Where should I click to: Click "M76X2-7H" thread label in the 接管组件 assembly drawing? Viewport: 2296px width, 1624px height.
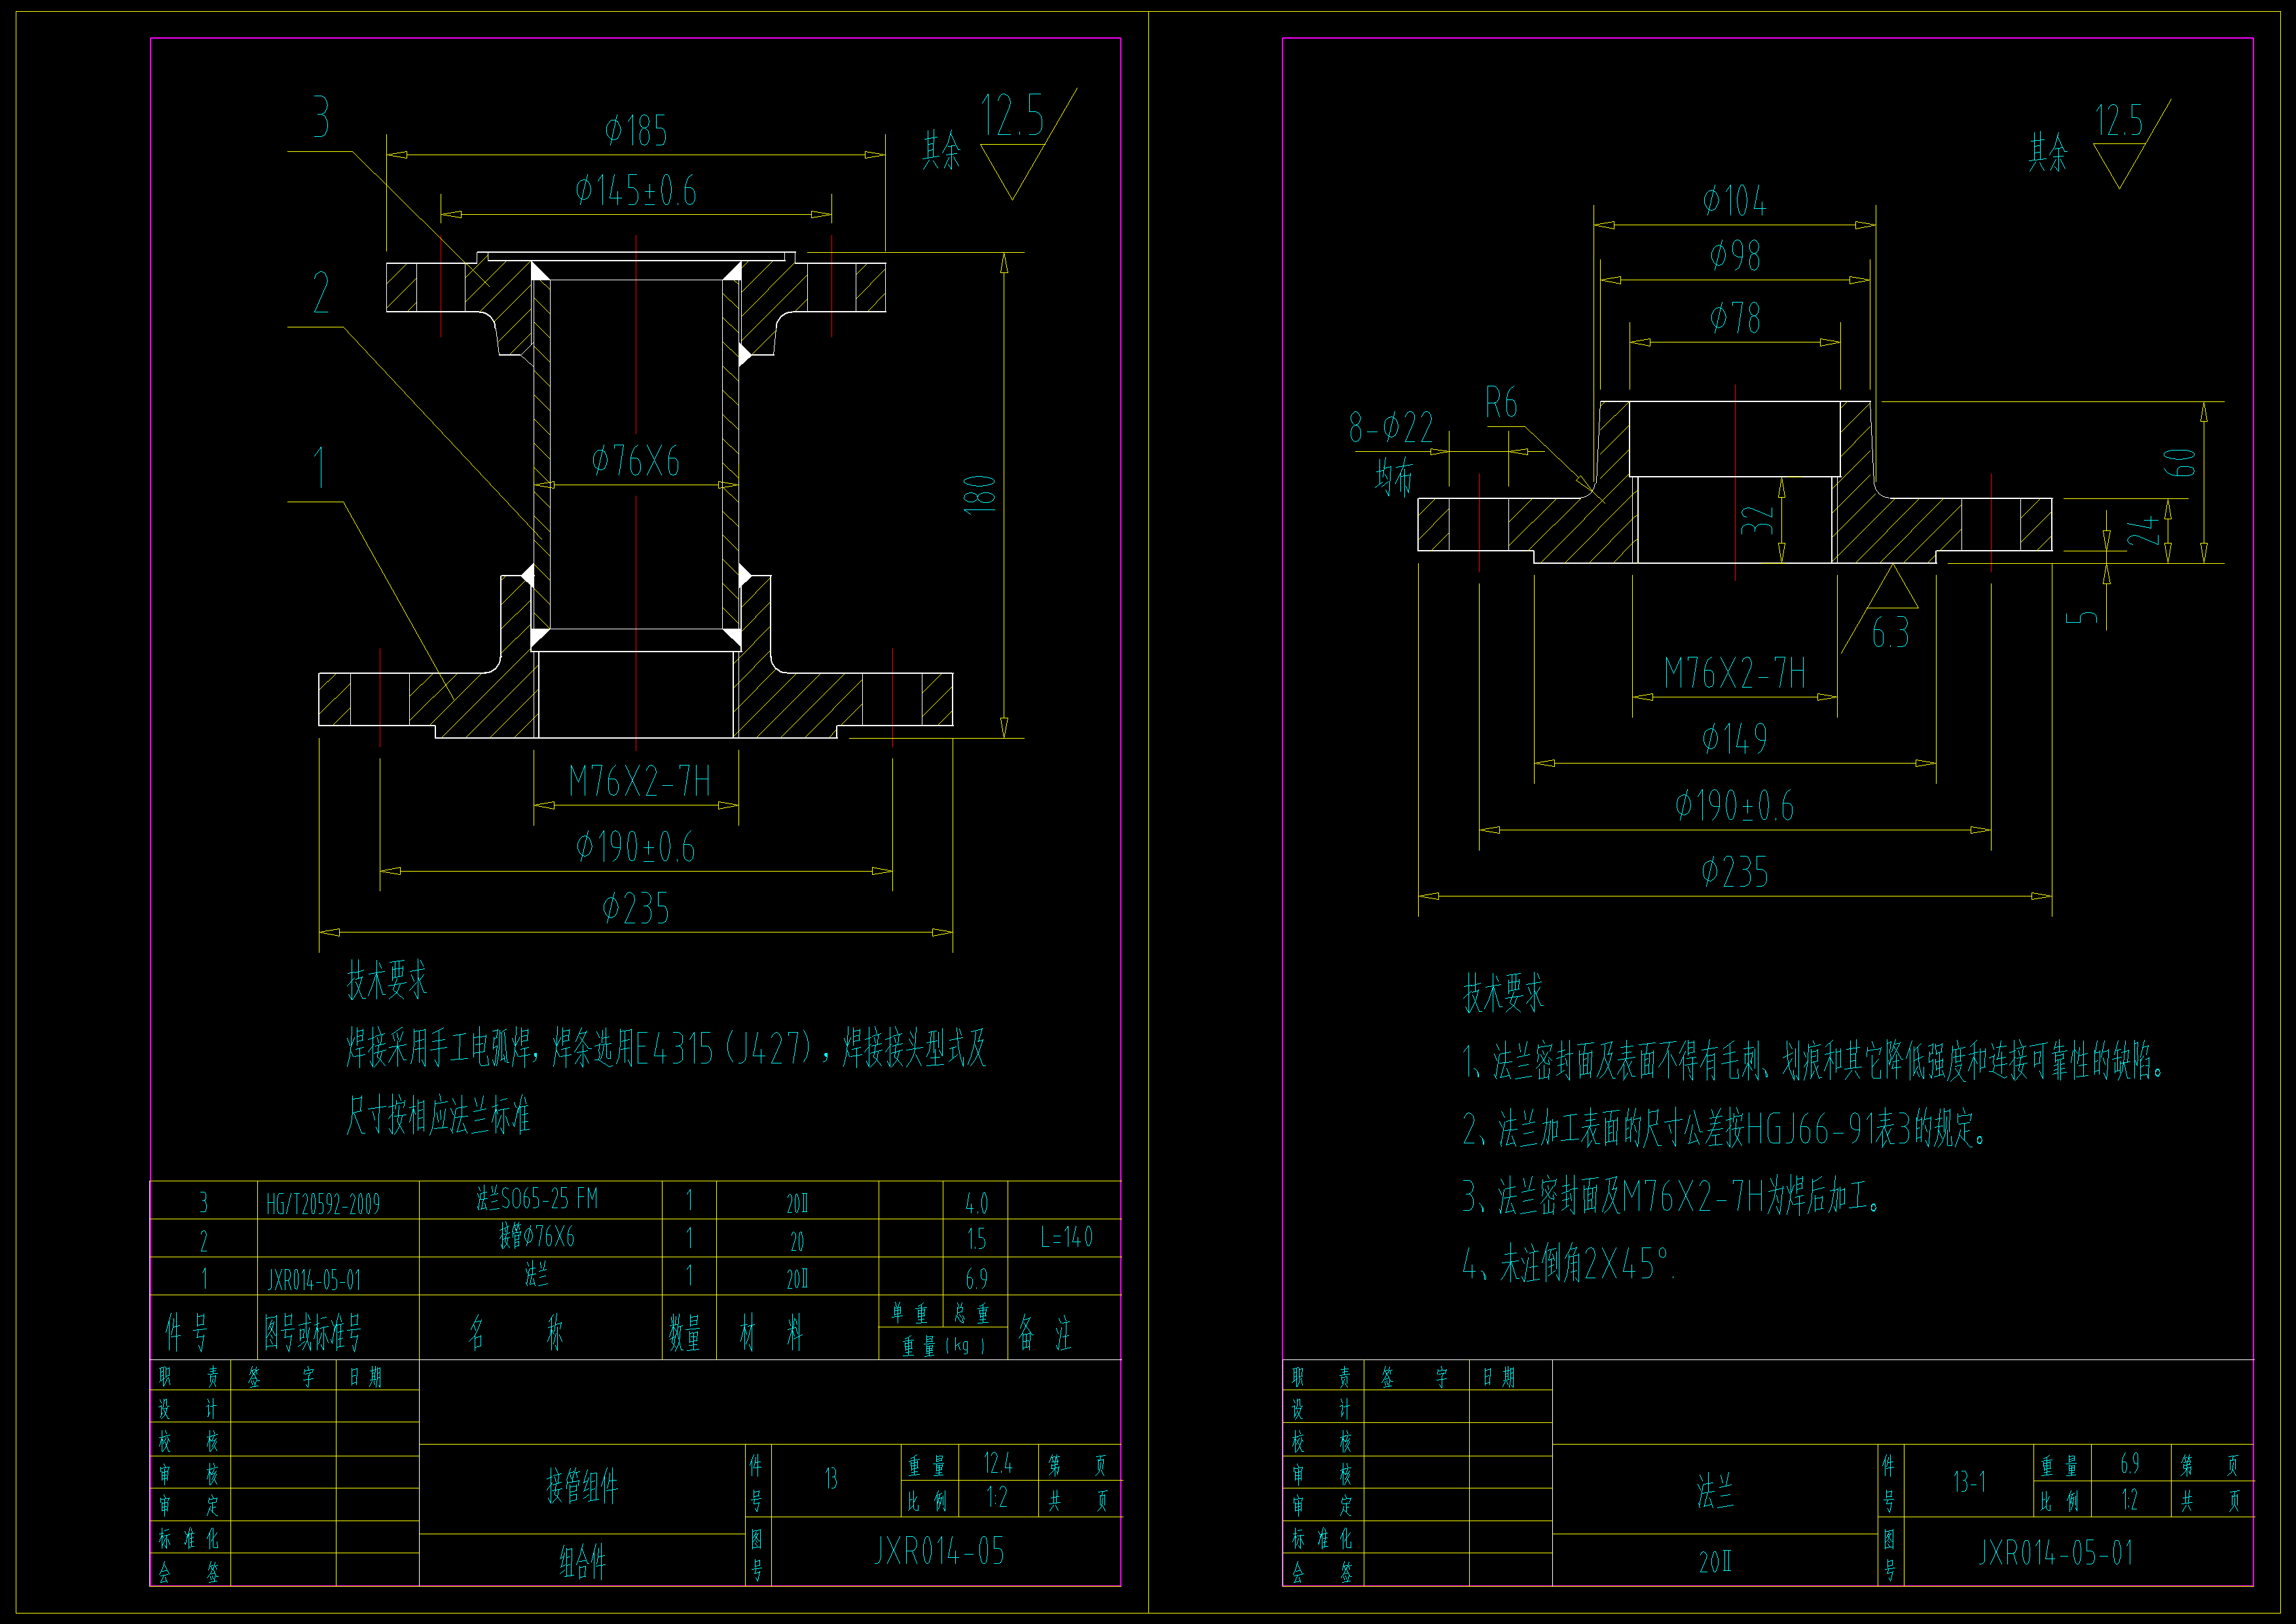tap(640, 782)
